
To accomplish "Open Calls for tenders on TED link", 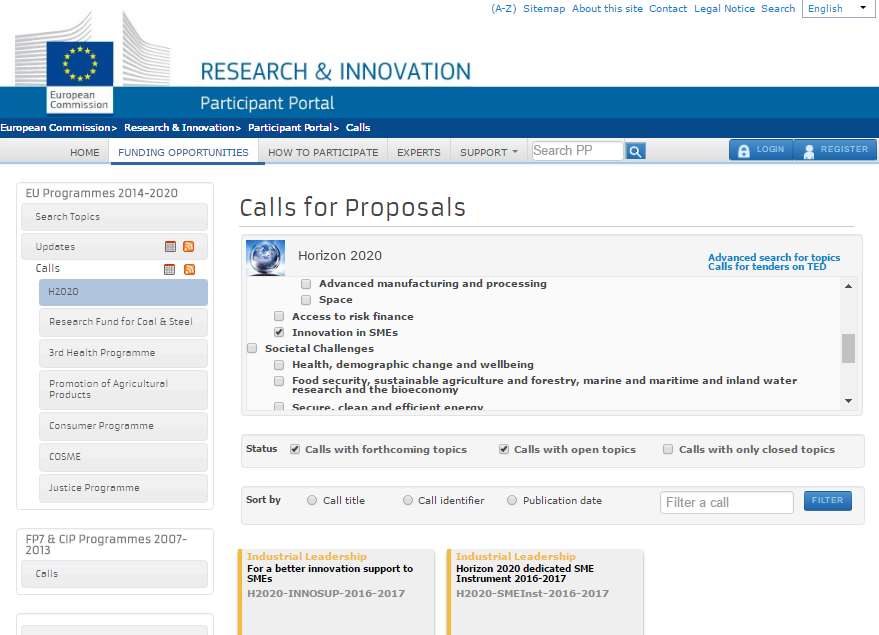I will 767,267.
